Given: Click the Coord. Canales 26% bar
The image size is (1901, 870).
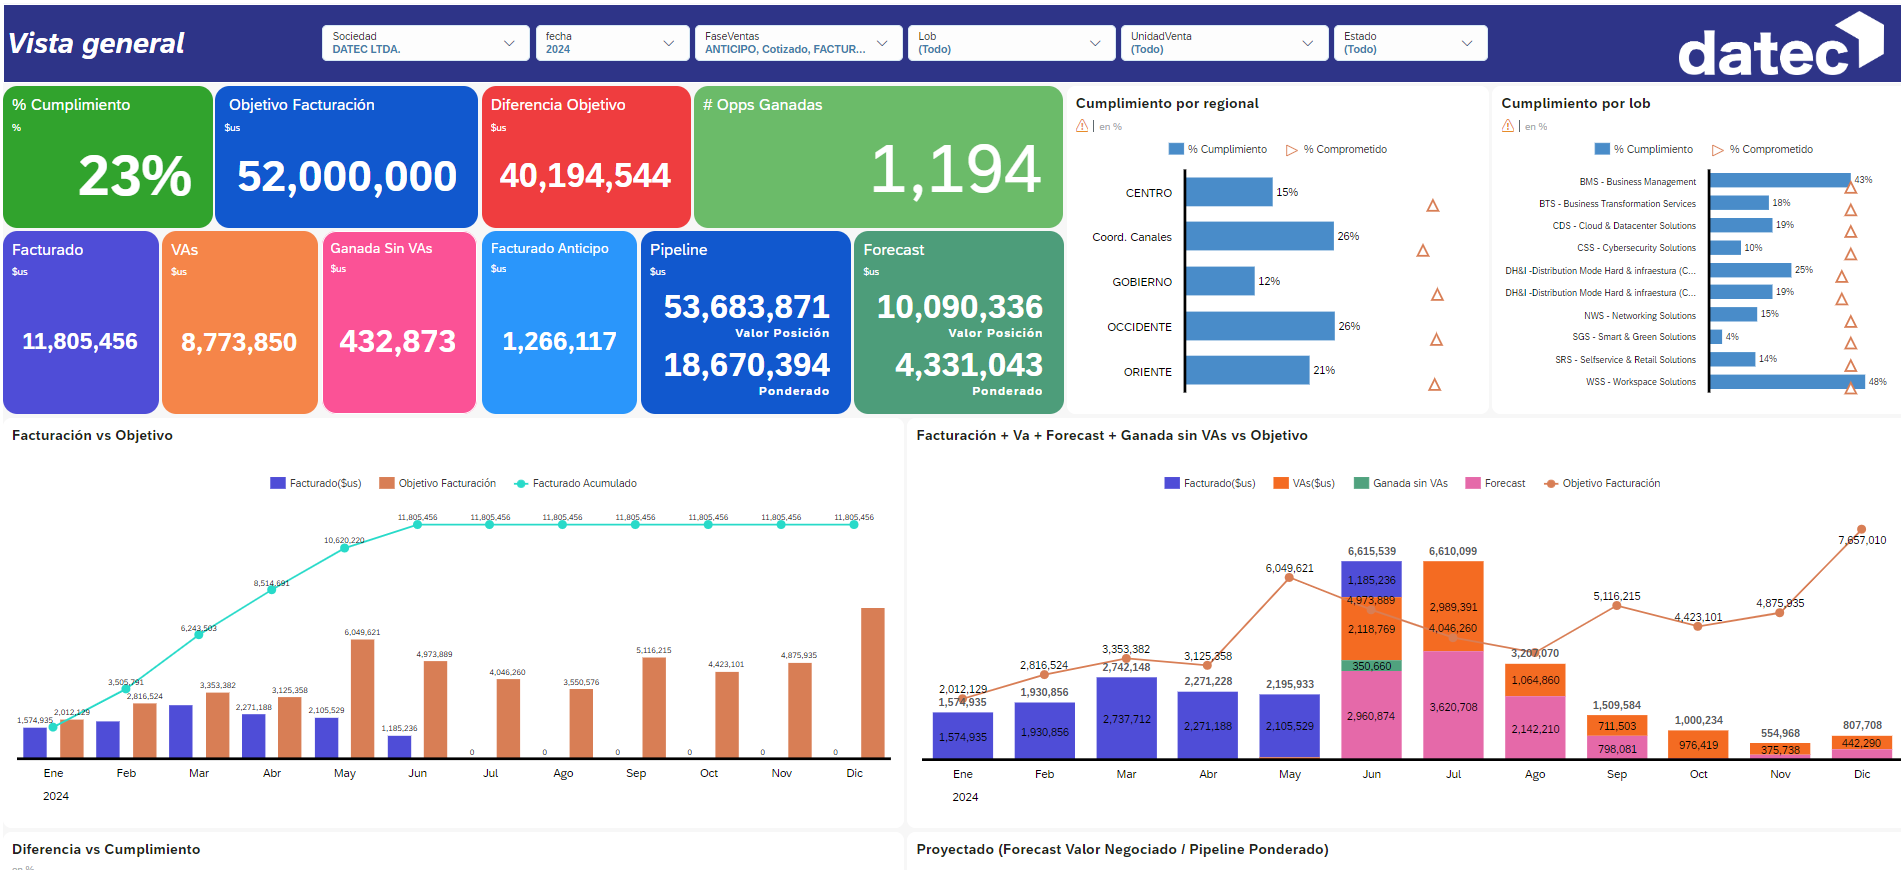Looking at the screenshot, I should point(1260,236).
